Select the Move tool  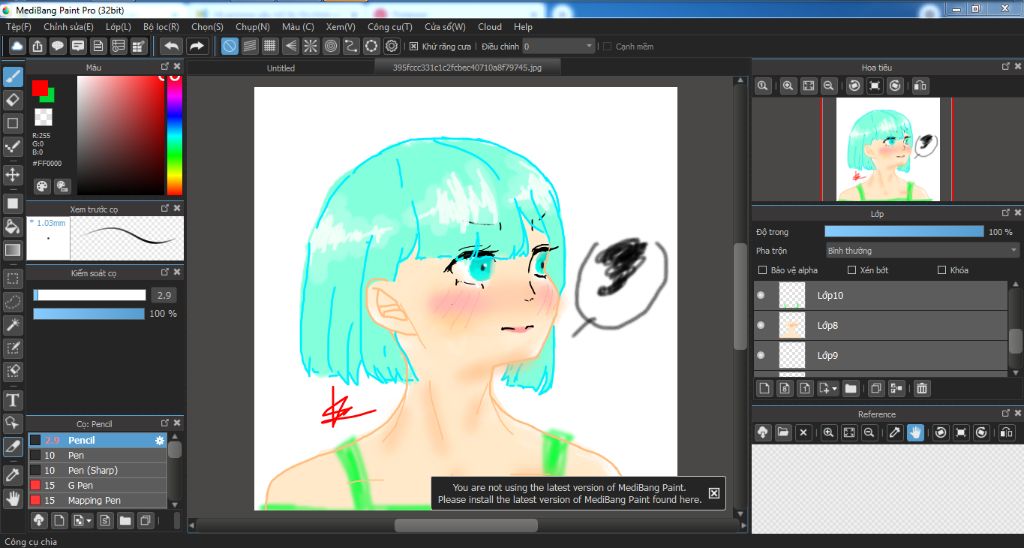[12, 174]
